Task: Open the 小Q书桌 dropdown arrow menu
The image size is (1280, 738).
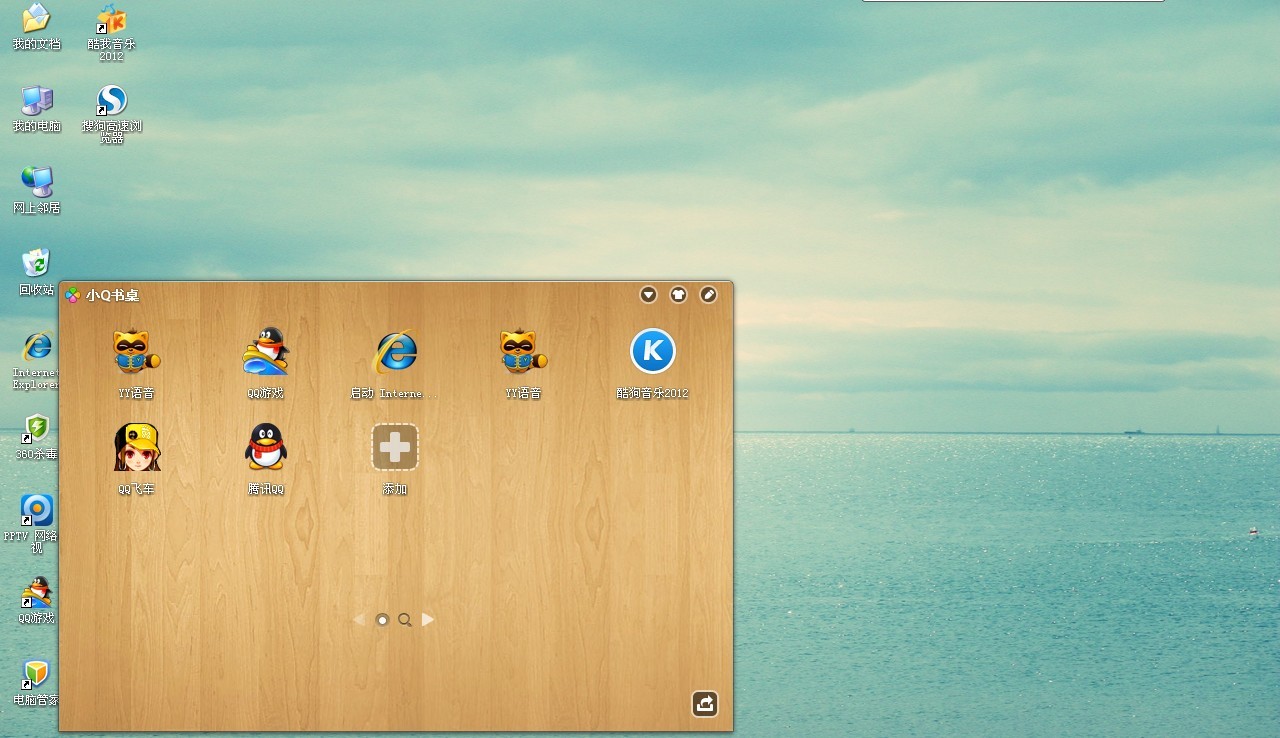Action: [x=648, y=294]
